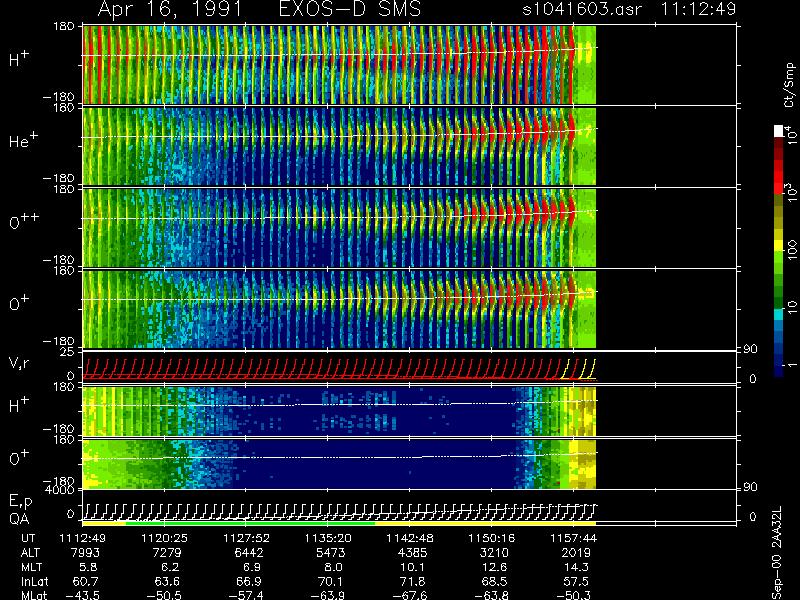Click the 'UT' row label

[29, 538]
